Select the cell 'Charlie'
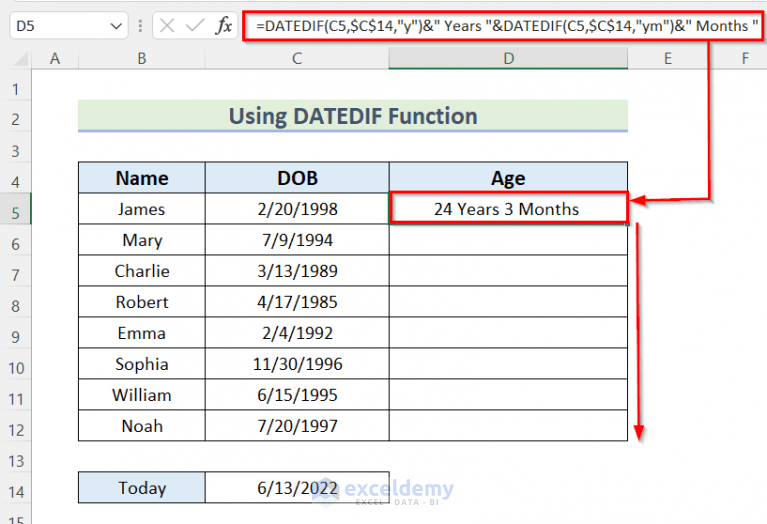The image size is (767, 524). pyautogui.click(x=142, y=271)
